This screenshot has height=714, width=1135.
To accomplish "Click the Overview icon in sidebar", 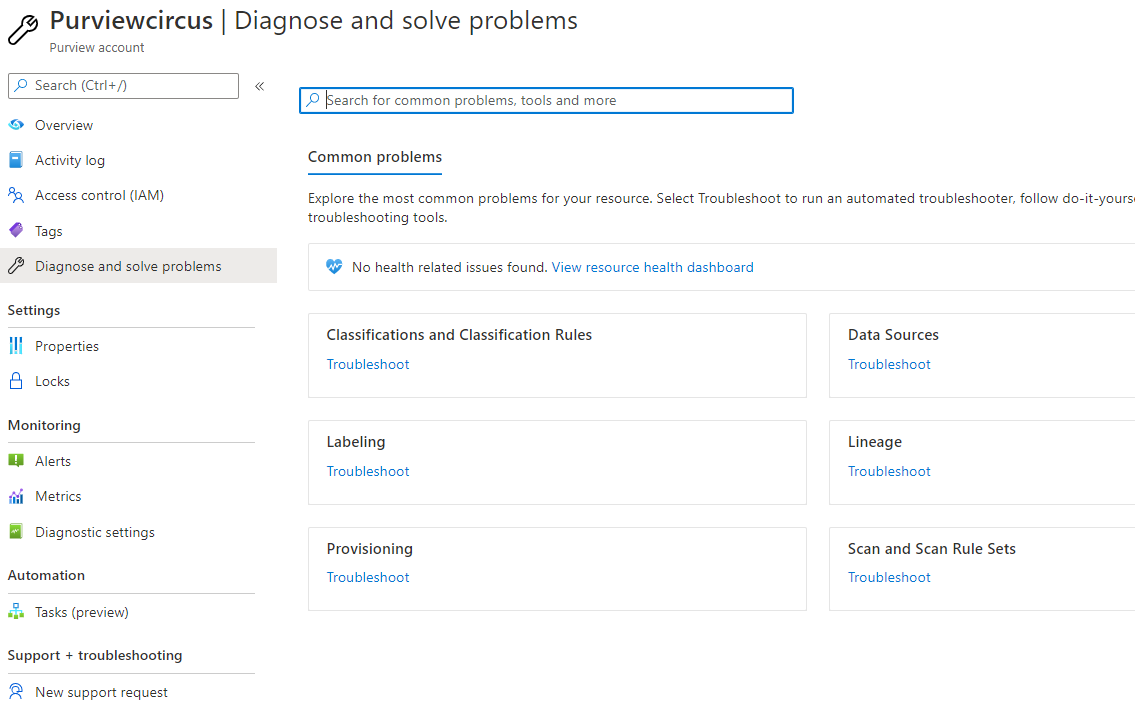I will (15, 125).
